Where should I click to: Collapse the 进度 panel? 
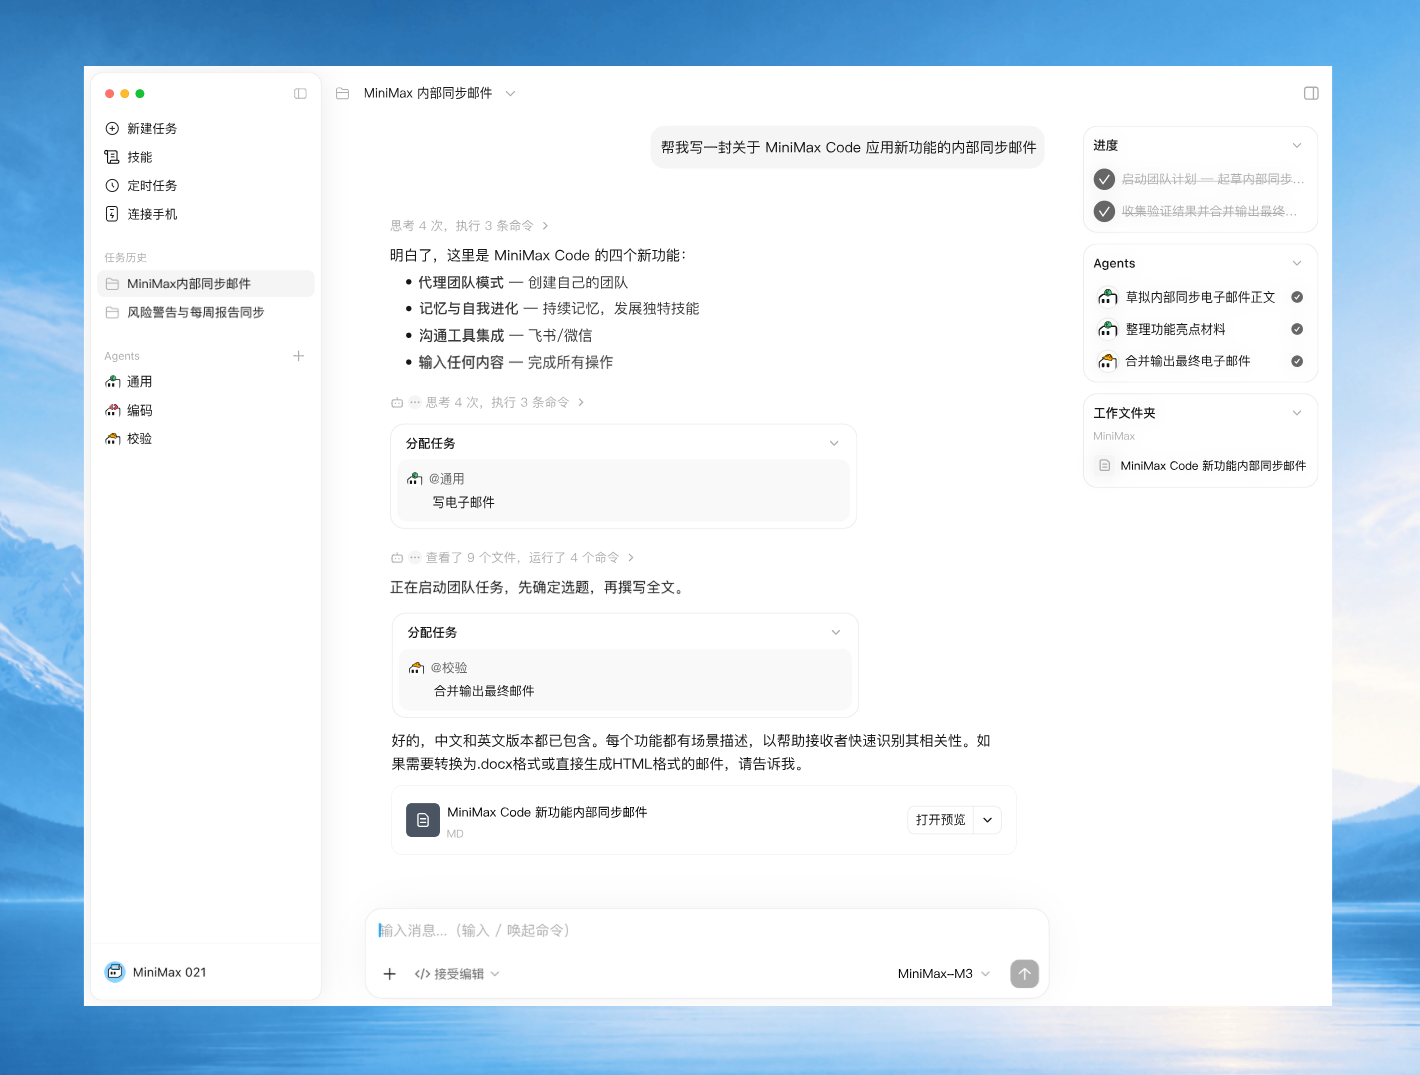tap(1297, 146)
